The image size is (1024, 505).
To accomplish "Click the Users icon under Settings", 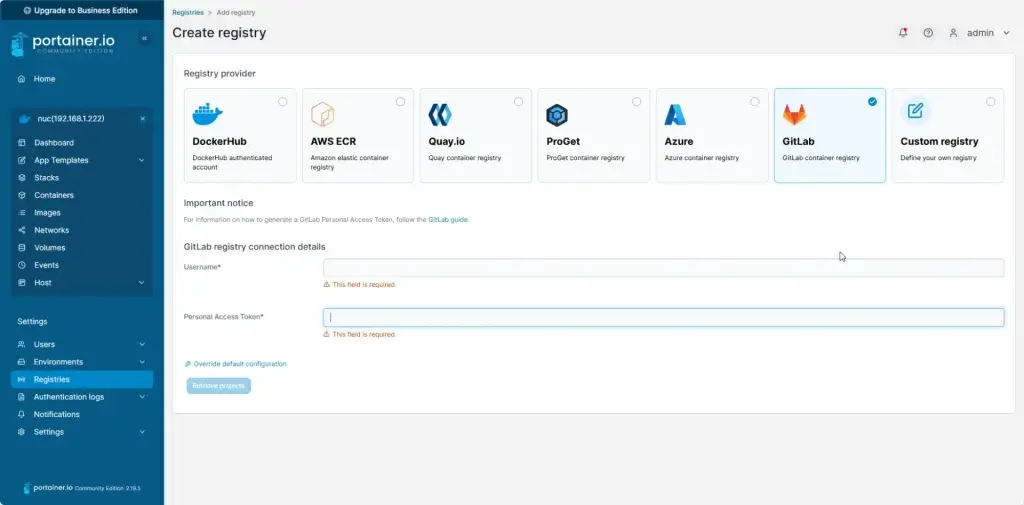I will [22, 344].
